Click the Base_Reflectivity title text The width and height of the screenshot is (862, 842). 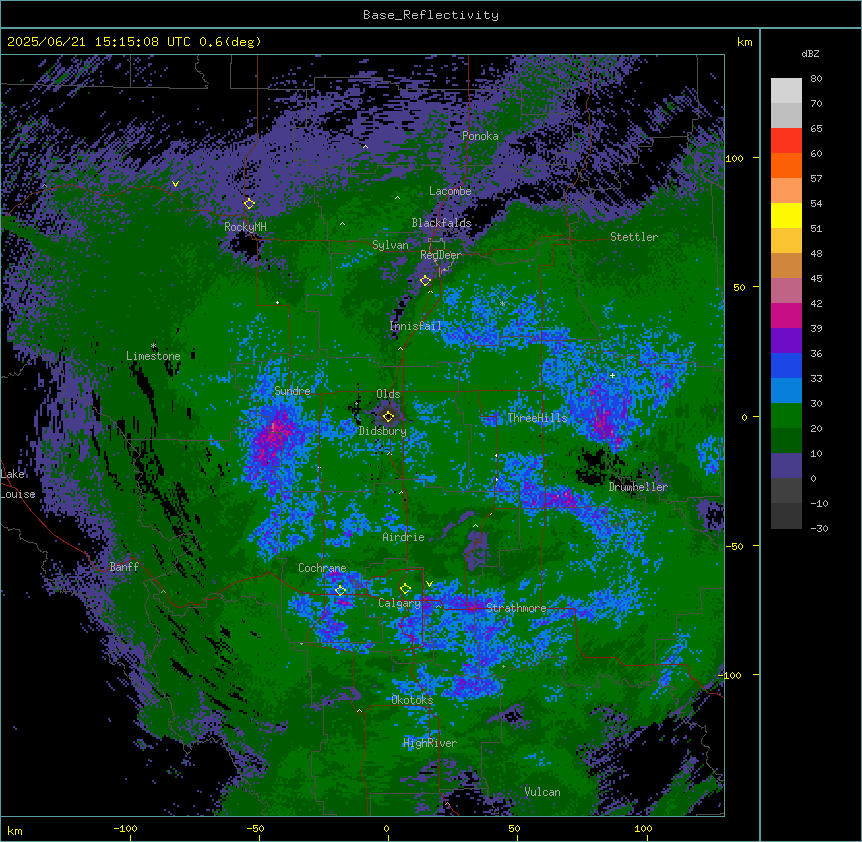click(431, 15)
